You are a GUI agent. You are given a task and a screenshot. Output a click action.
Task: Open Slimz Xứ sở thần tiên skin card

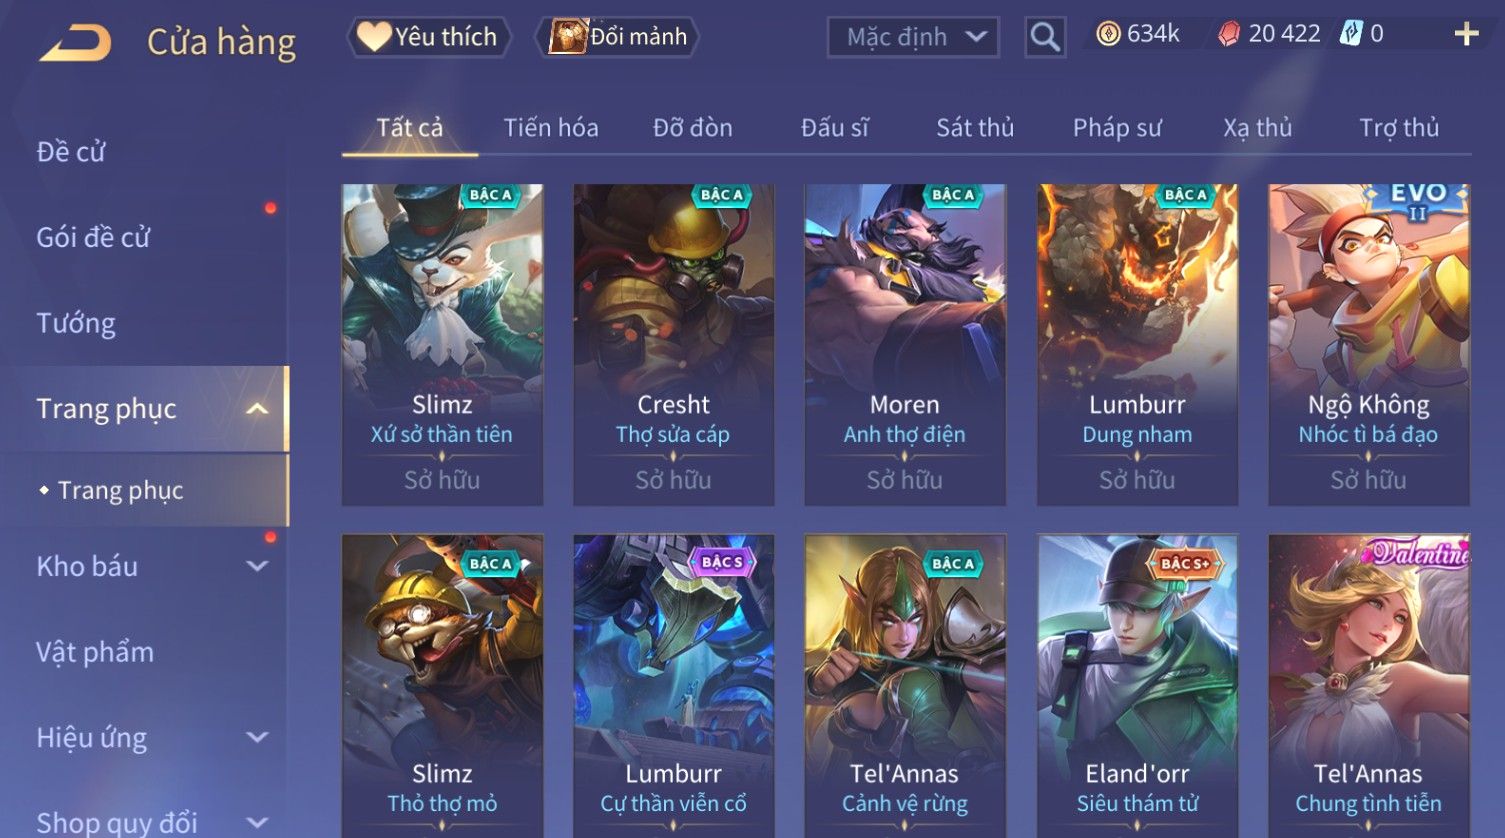coord(442,344)
